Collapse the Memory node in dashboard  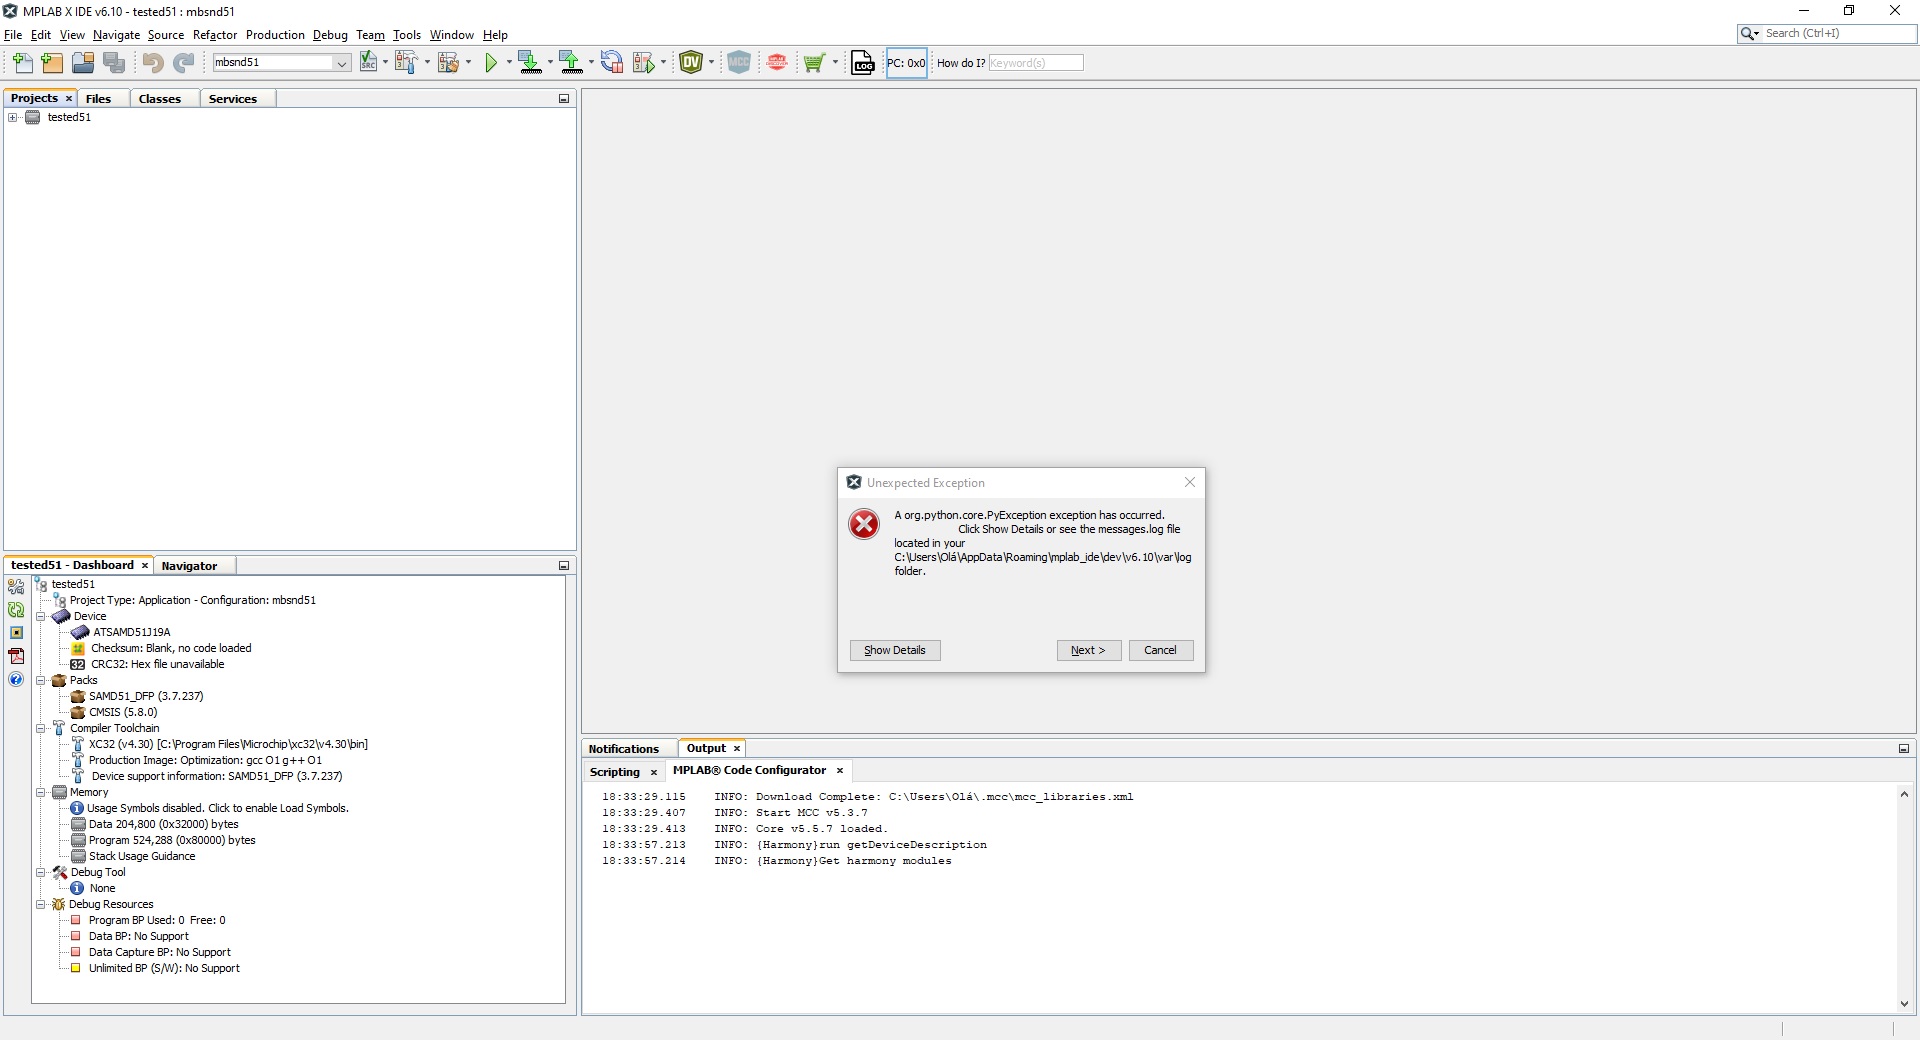coord(41,793)
